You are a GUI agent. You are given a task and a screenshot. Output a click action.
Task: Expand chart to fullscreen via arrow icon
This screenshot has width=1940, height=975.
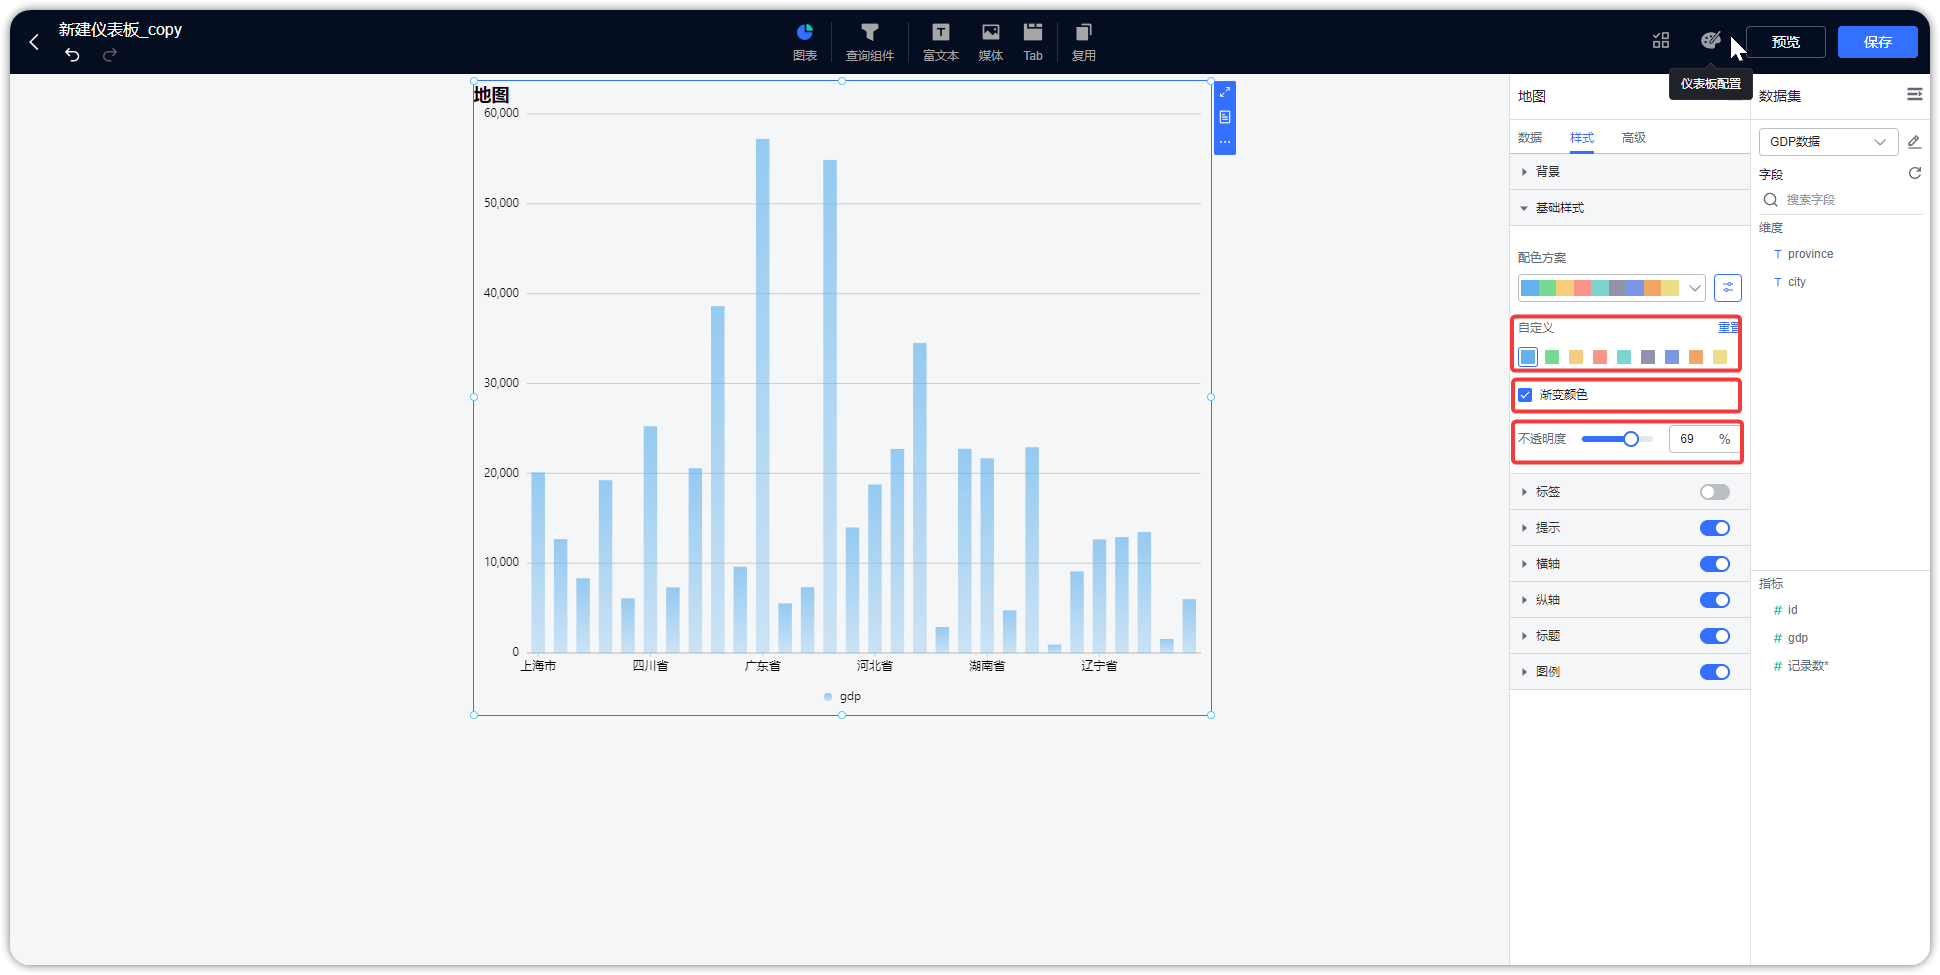(1225, 93)
